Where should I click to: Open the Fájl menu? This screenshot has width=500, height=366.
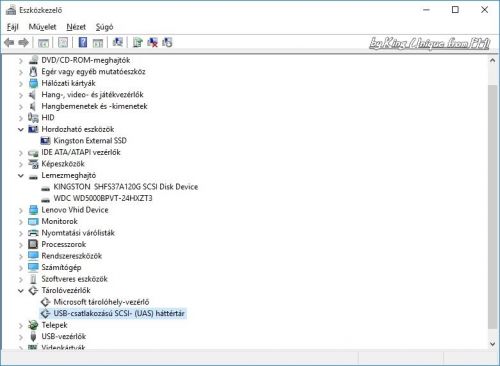tap(13, 27)
